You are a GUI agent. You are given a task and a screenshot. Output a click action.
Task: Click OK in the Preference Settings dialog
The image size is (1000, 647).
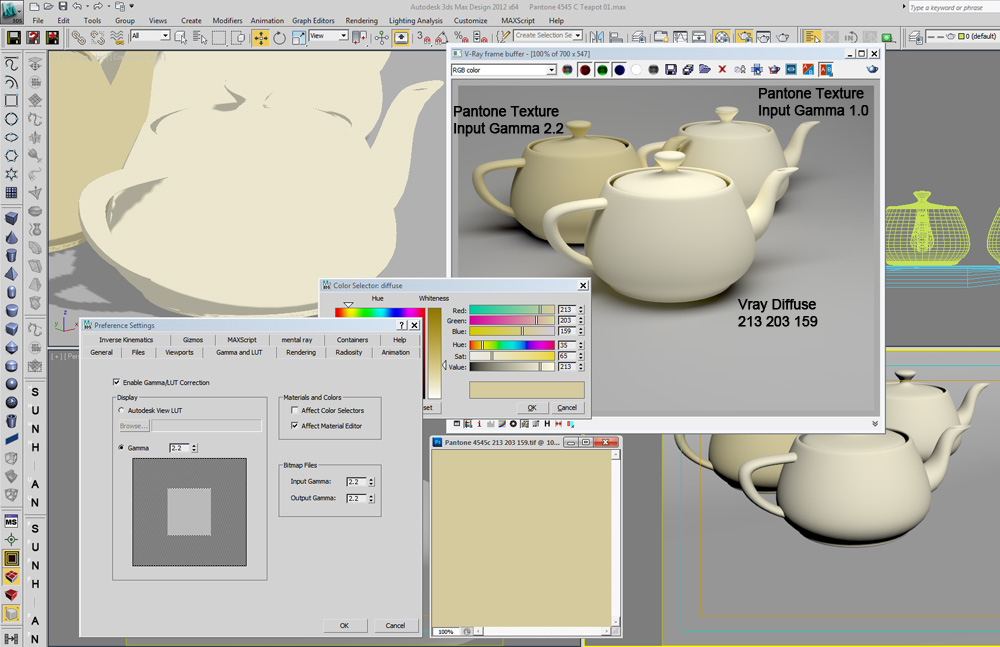tap(344, 625)
